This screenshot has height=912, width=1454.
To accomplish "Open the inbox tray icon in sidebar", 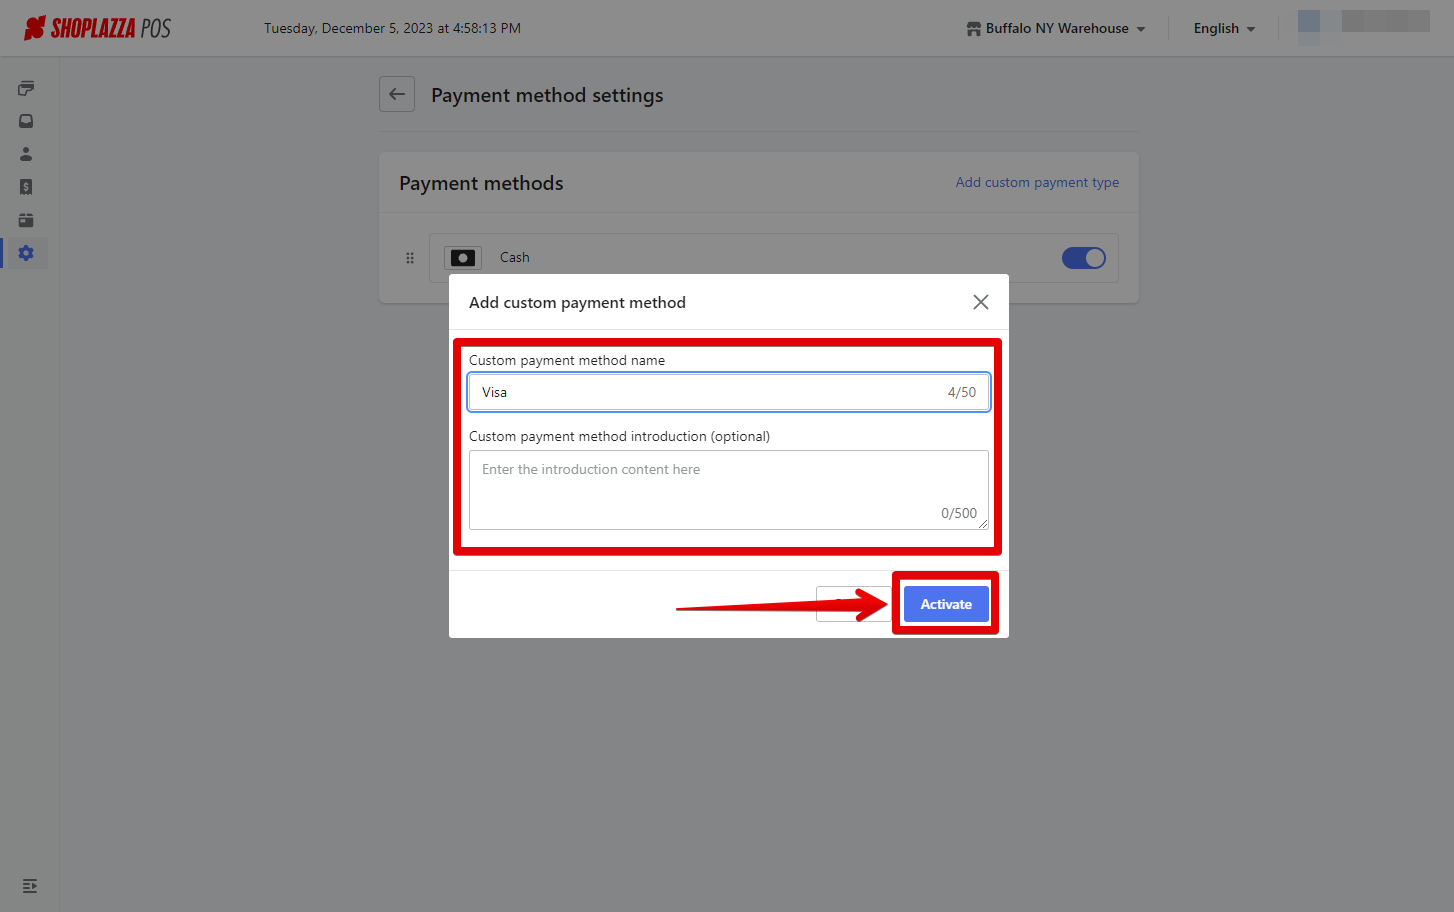I will point(26,121).
